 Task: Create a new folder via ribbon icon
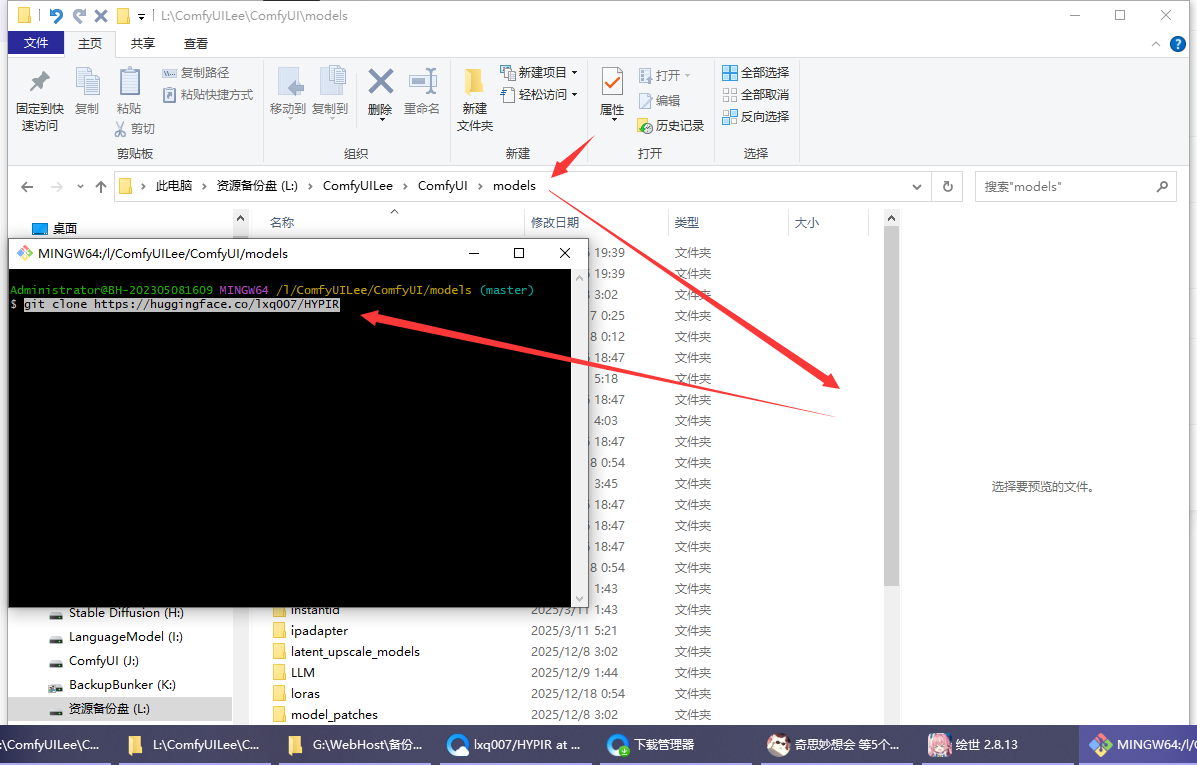[475, 83]
